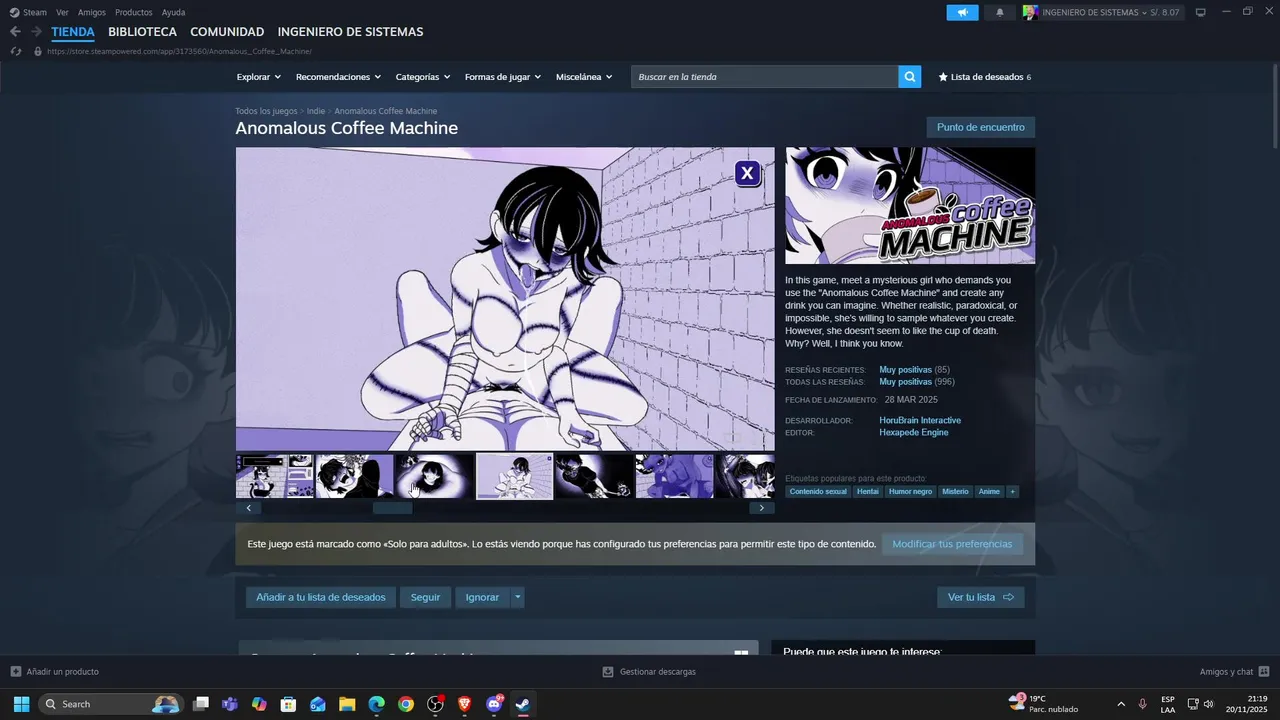
Task: Click Añadir a tu lista de deseados
Action: (x=321, y=597)
